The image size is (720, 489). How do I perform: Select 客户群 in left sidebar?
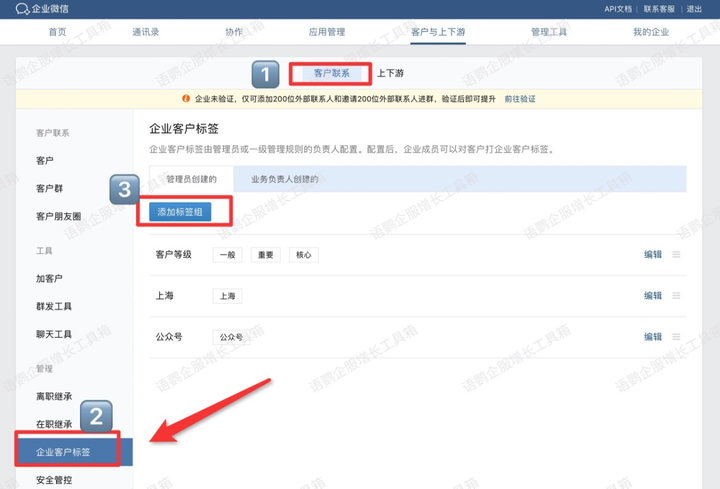49,188
